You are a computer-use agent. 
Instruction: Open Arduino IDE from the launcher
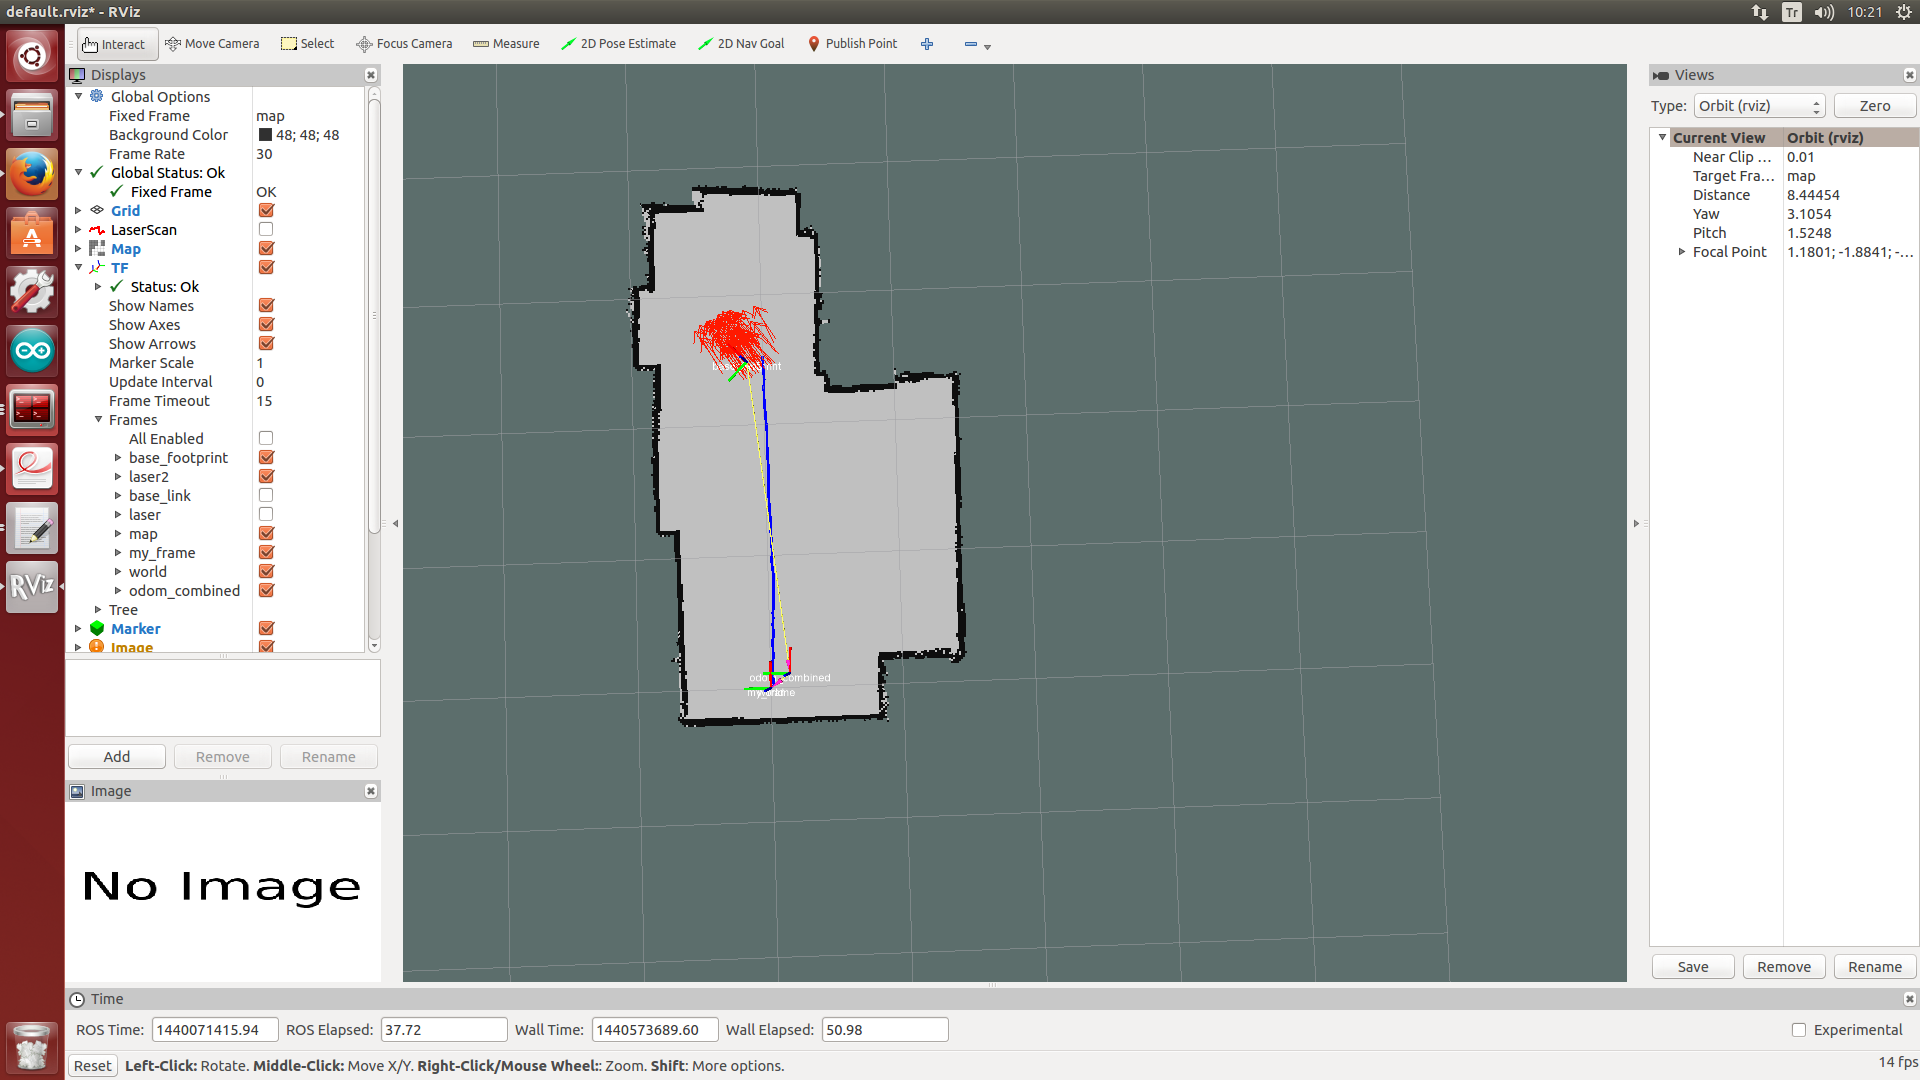[32, 350]
